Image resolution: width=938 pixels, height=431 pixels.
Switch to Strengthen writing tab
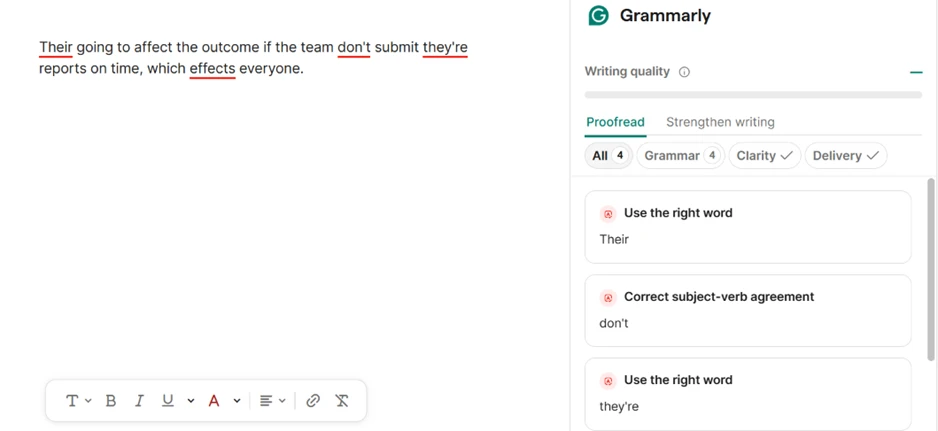tap(720, 122)
